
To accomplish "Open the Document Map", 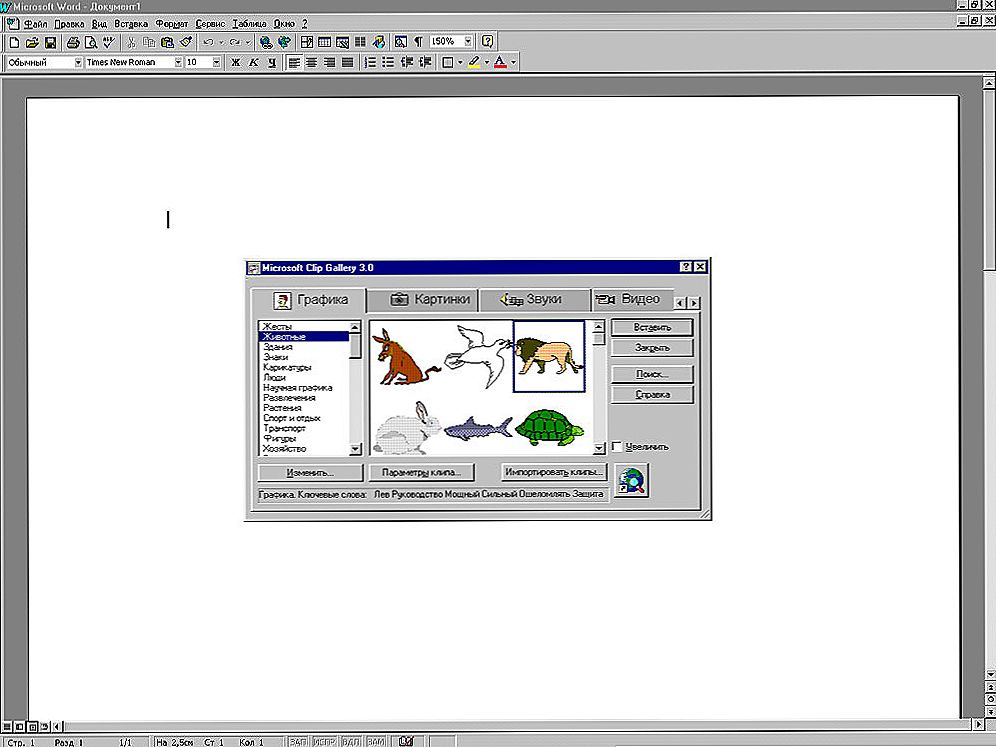I will 401,43.
